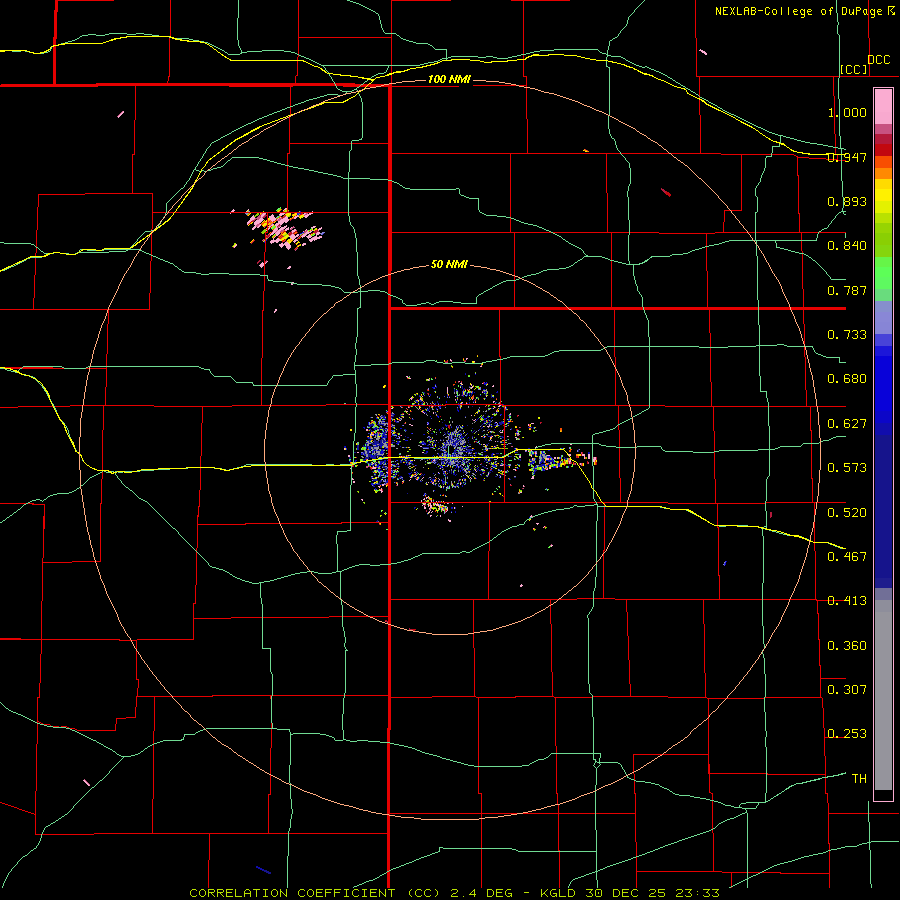
Task: Click the 100 NMI range ring label
Action: (449, 79)
